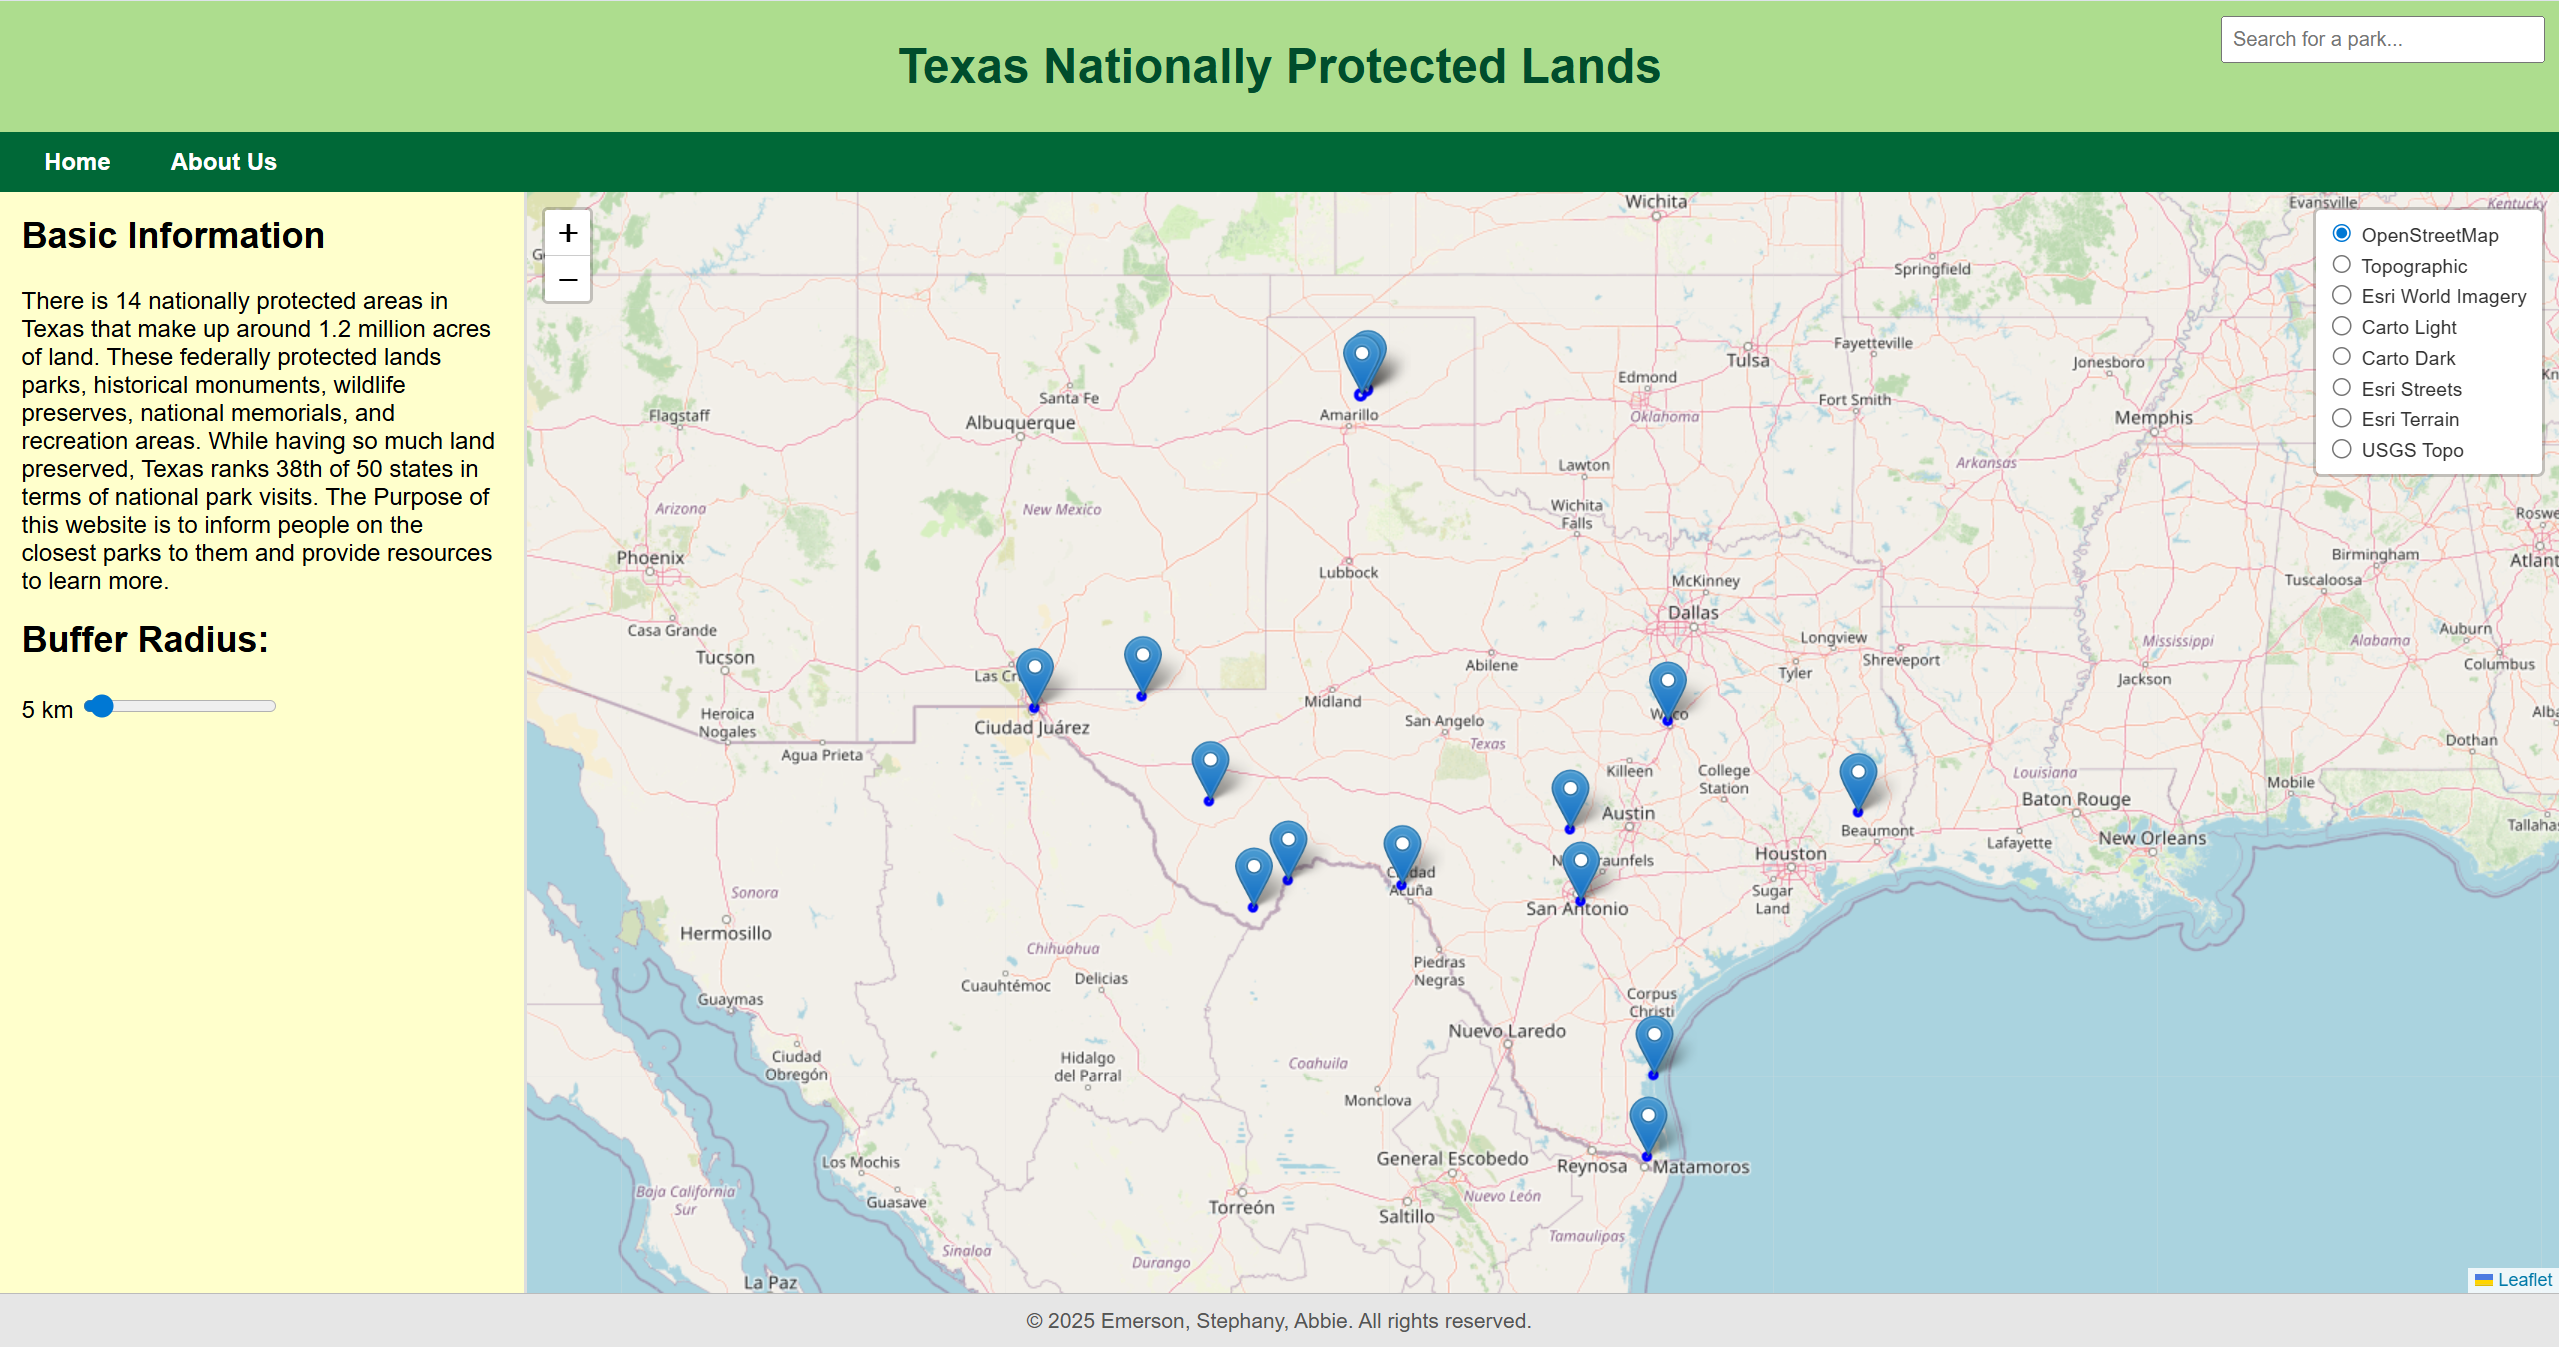Click the marker near Matamoros

(x=1648, y=1123)
